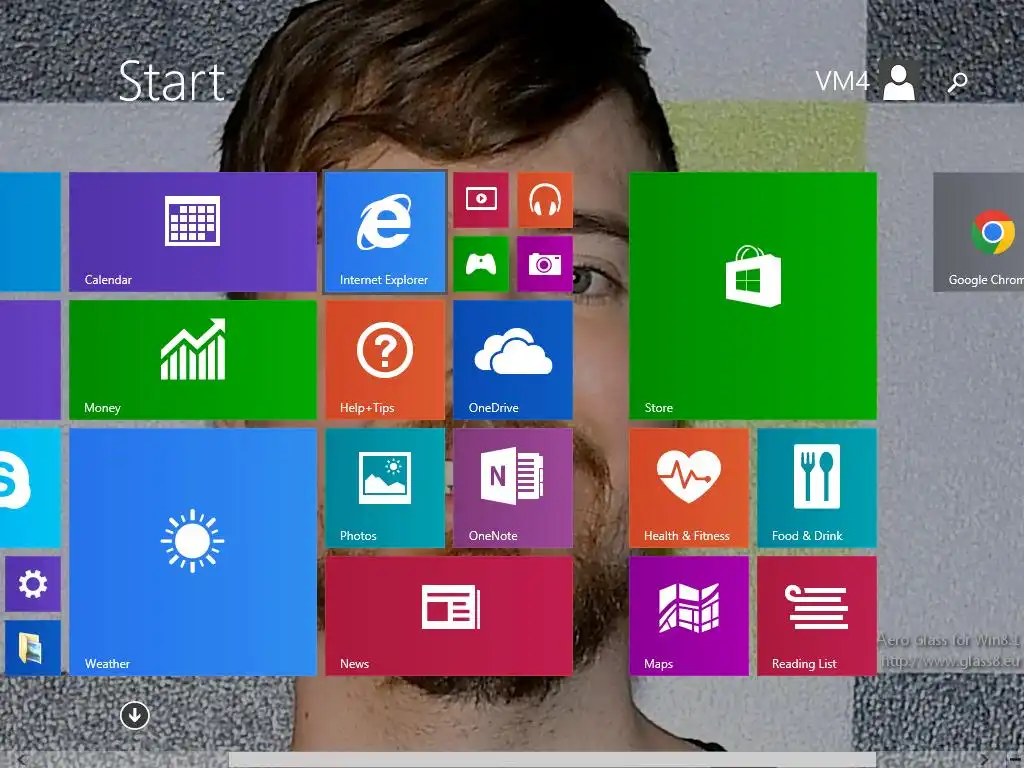Open the Weather tile

[193, 552]
